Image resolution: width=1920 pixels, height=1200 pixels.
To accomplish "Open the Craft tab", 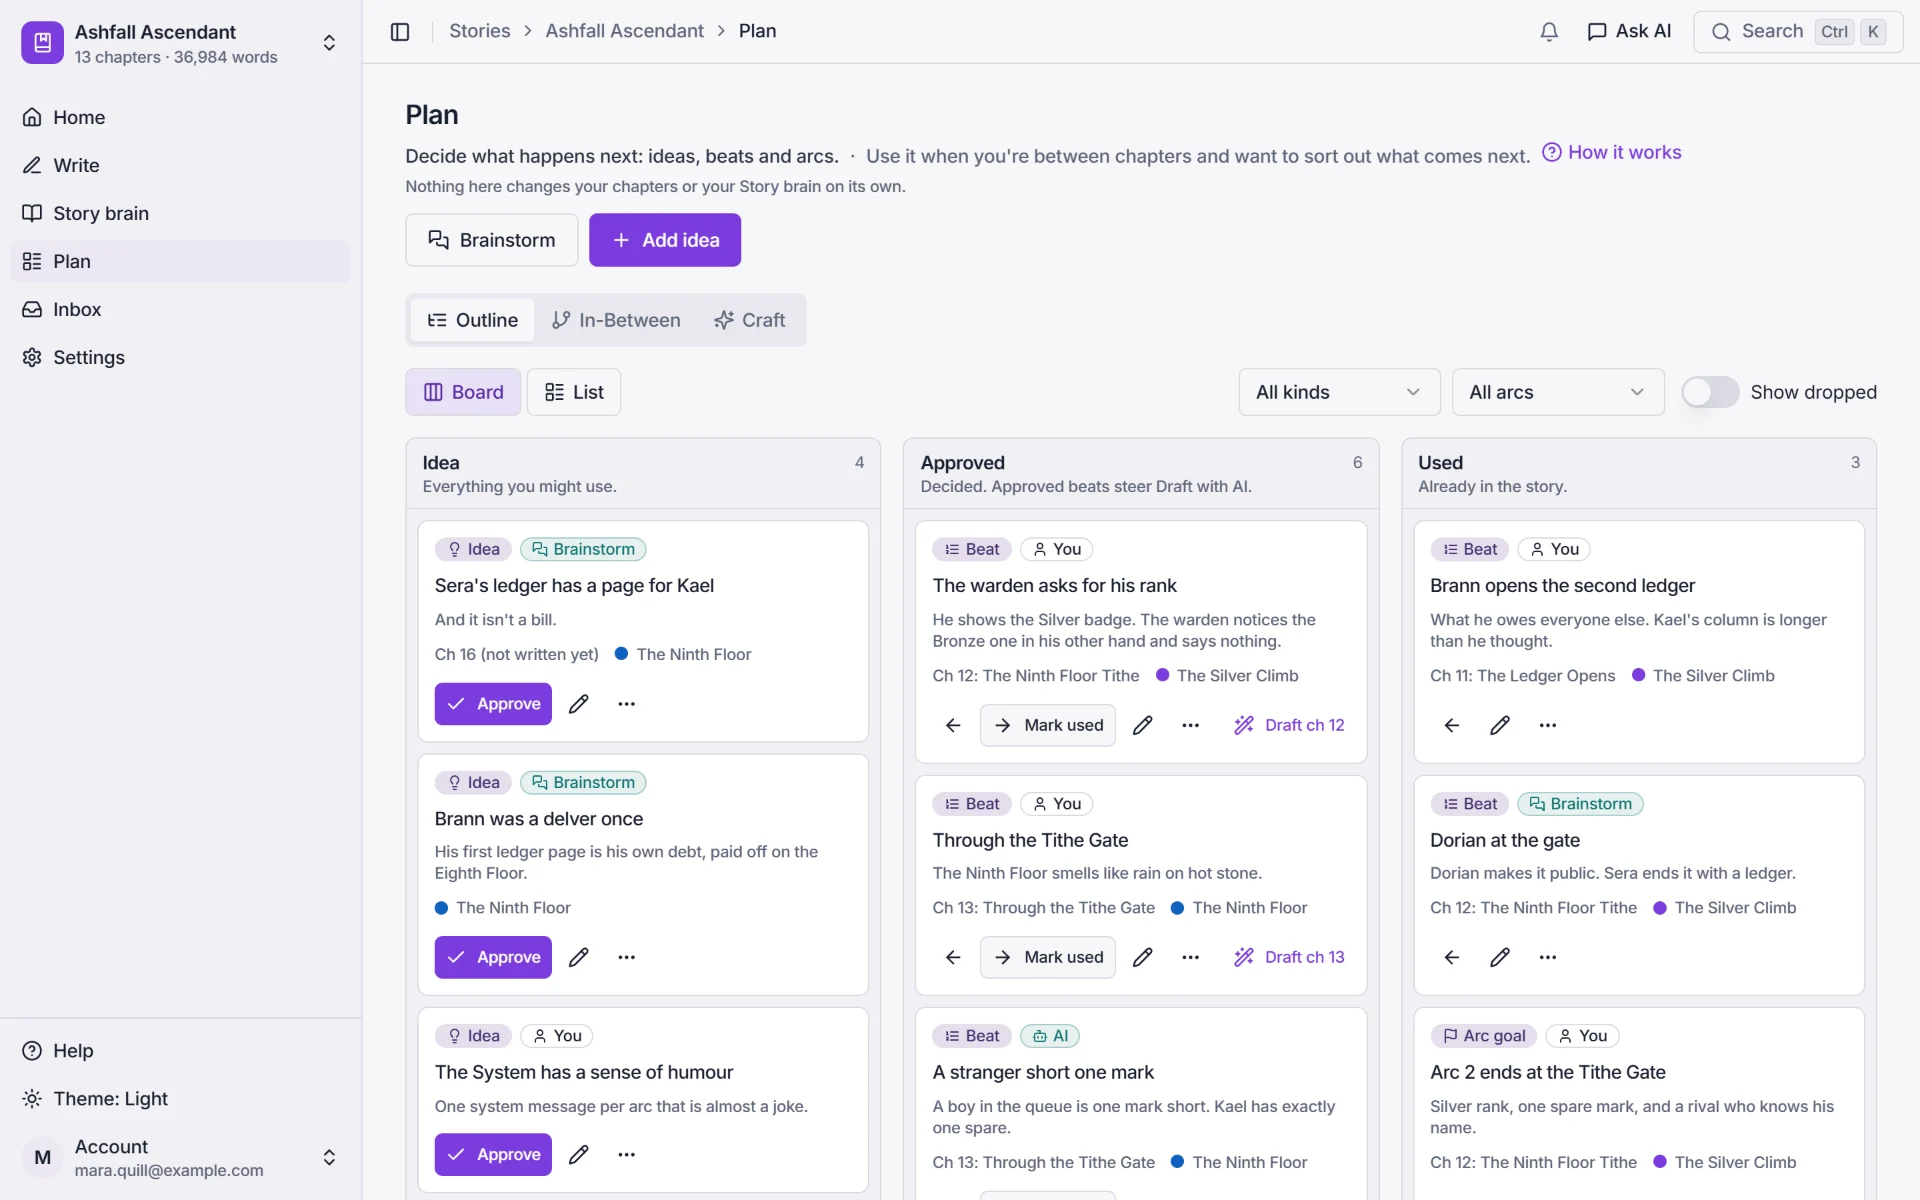I will tap(749, 320).
